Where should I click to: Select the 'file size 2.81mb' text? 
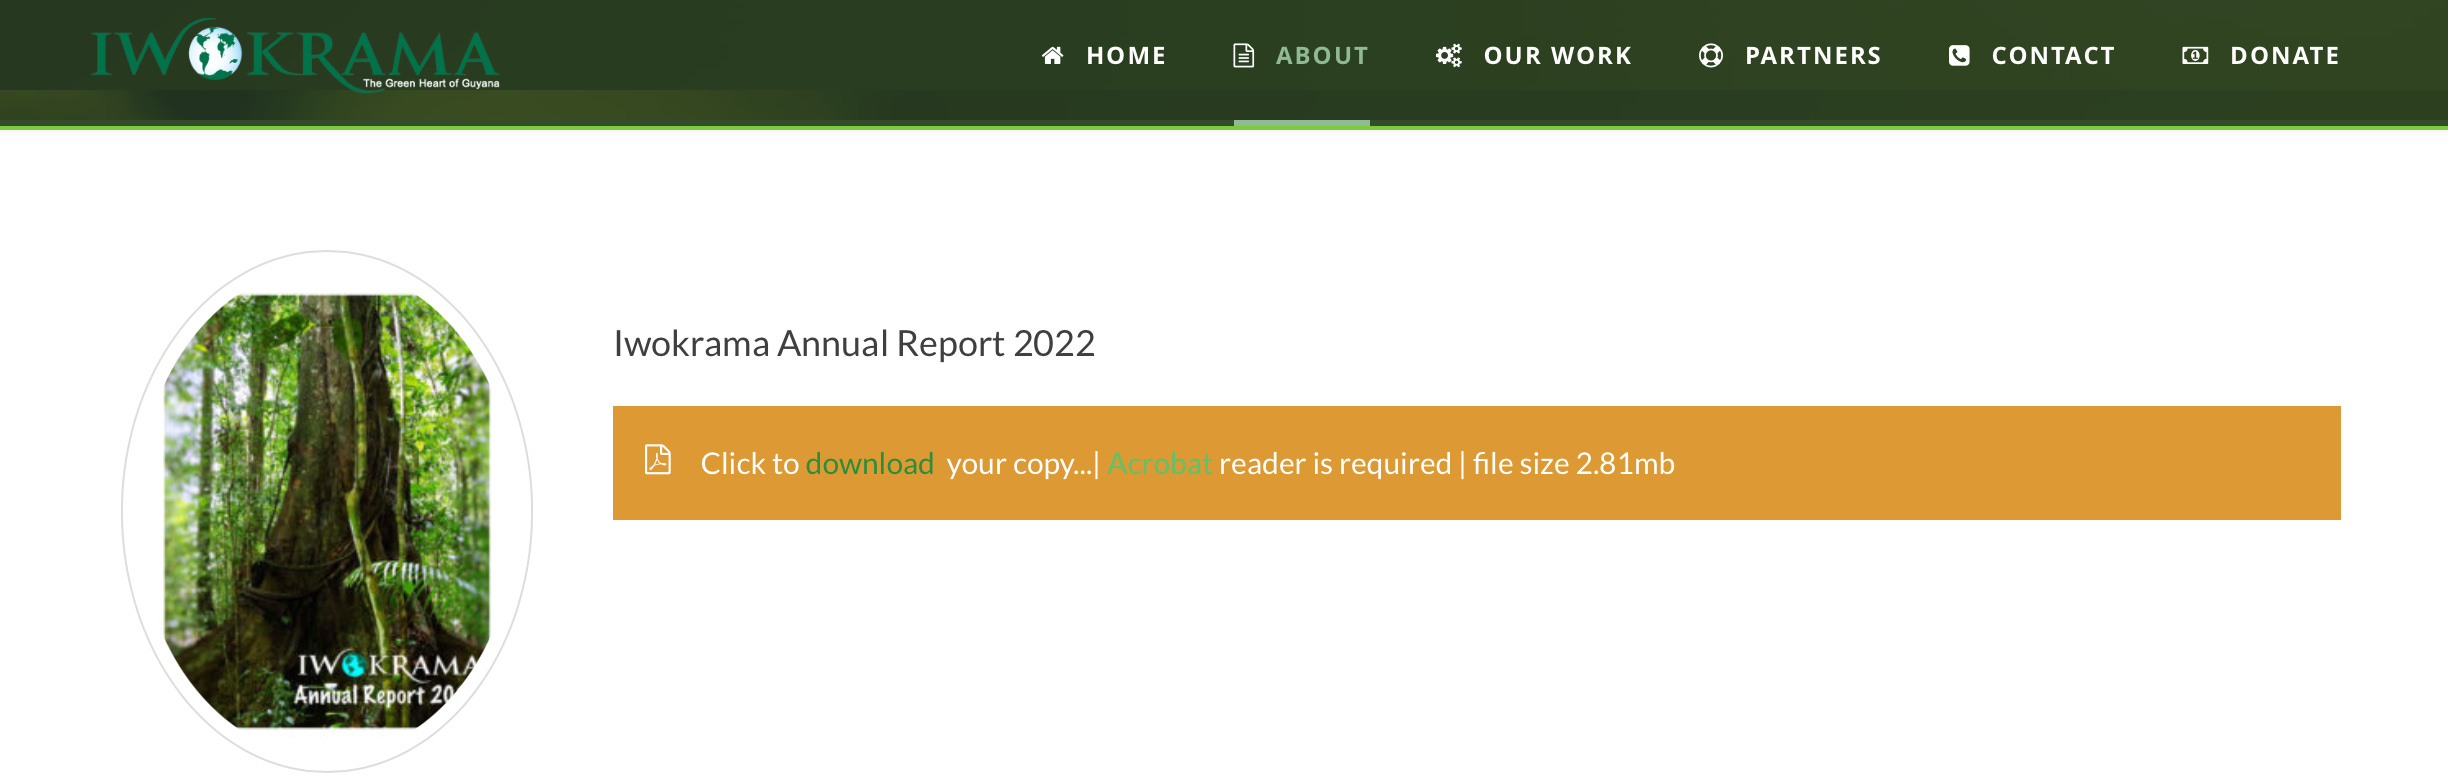pyautogui.click(x=1573, y=464)
